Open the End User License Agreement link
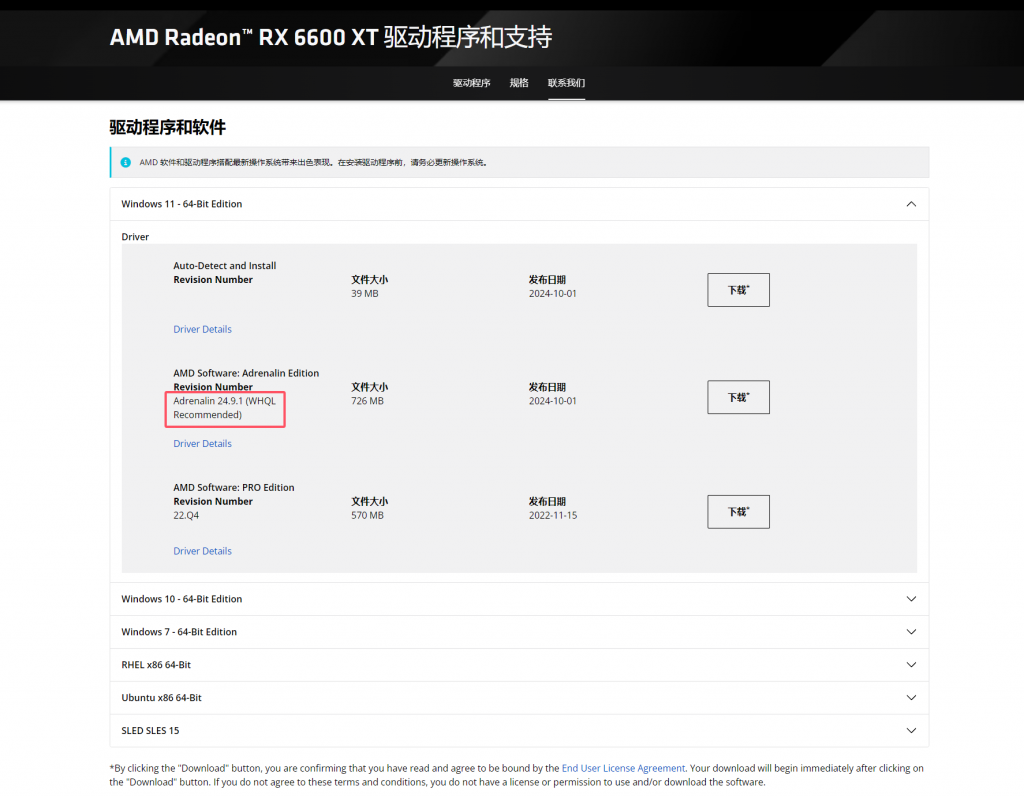The image size is (1024, 797). [623, 768]
